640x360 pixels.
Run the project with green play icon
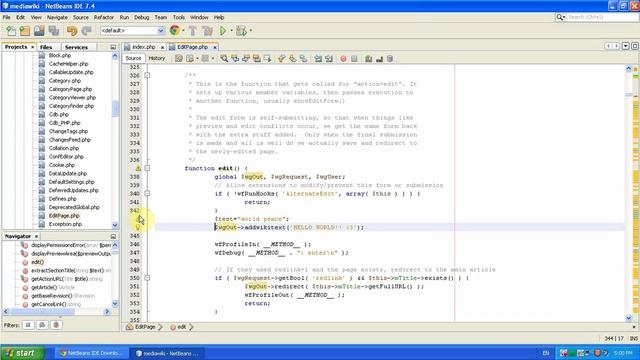pos(223,31)
